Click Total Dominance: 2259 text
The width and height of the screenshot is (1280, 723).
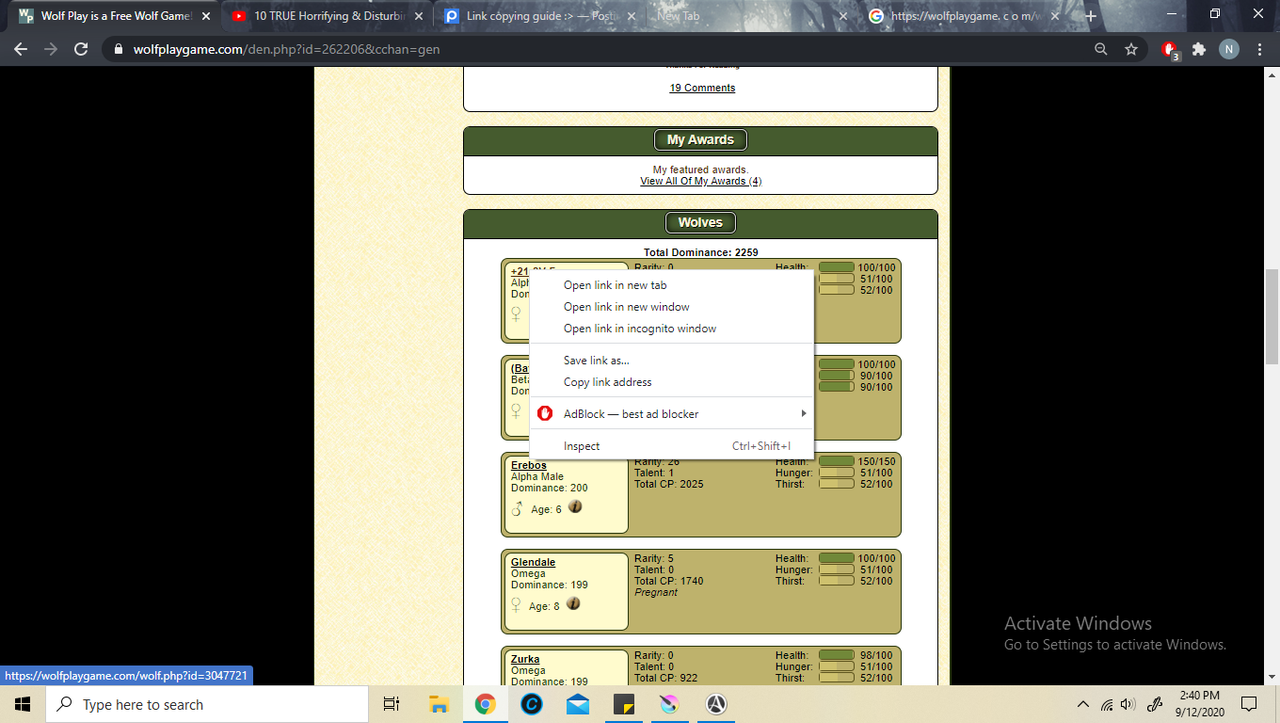click(700, 252)
